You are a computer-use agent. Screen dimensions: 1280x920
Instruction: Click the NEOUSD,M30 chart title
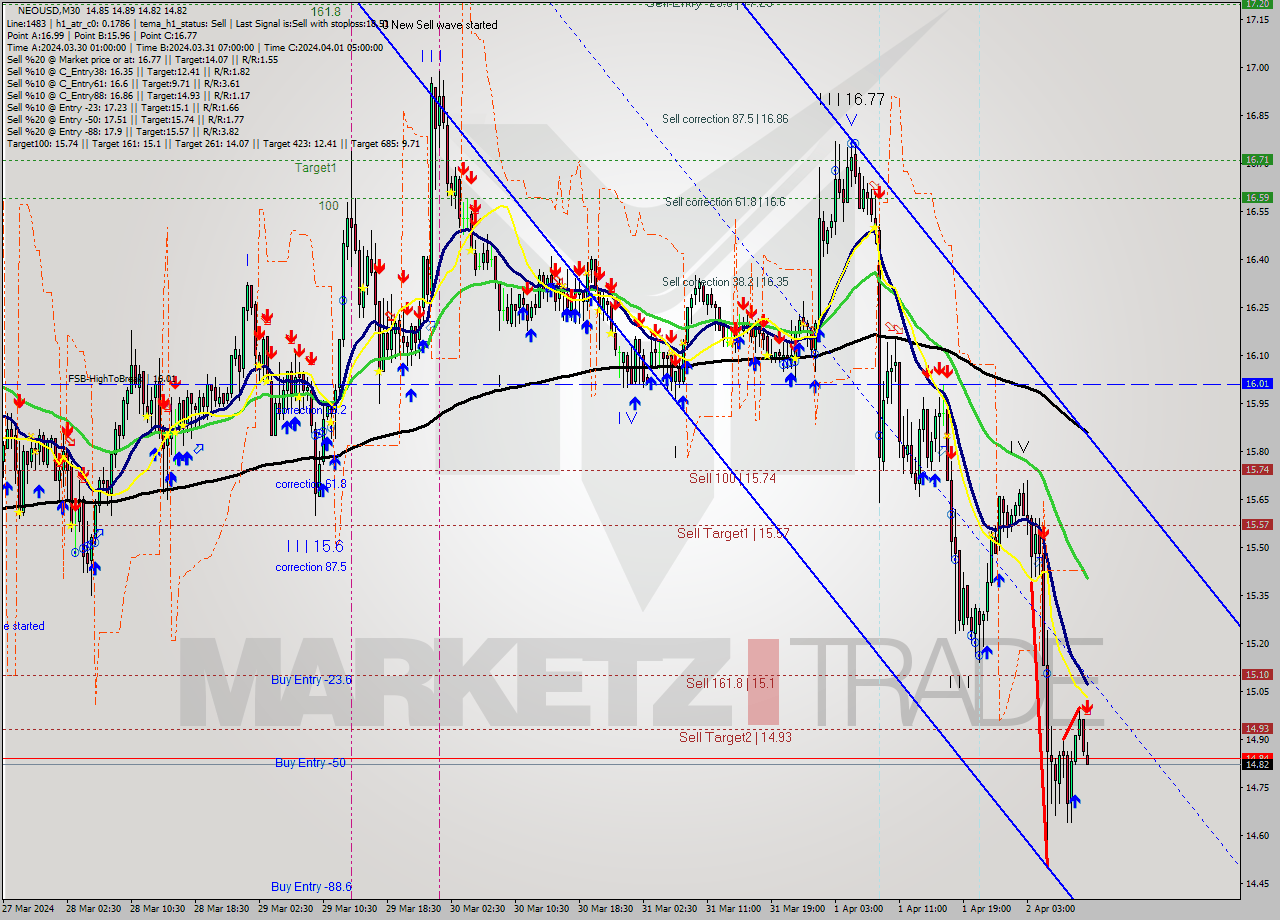point(46,9)
